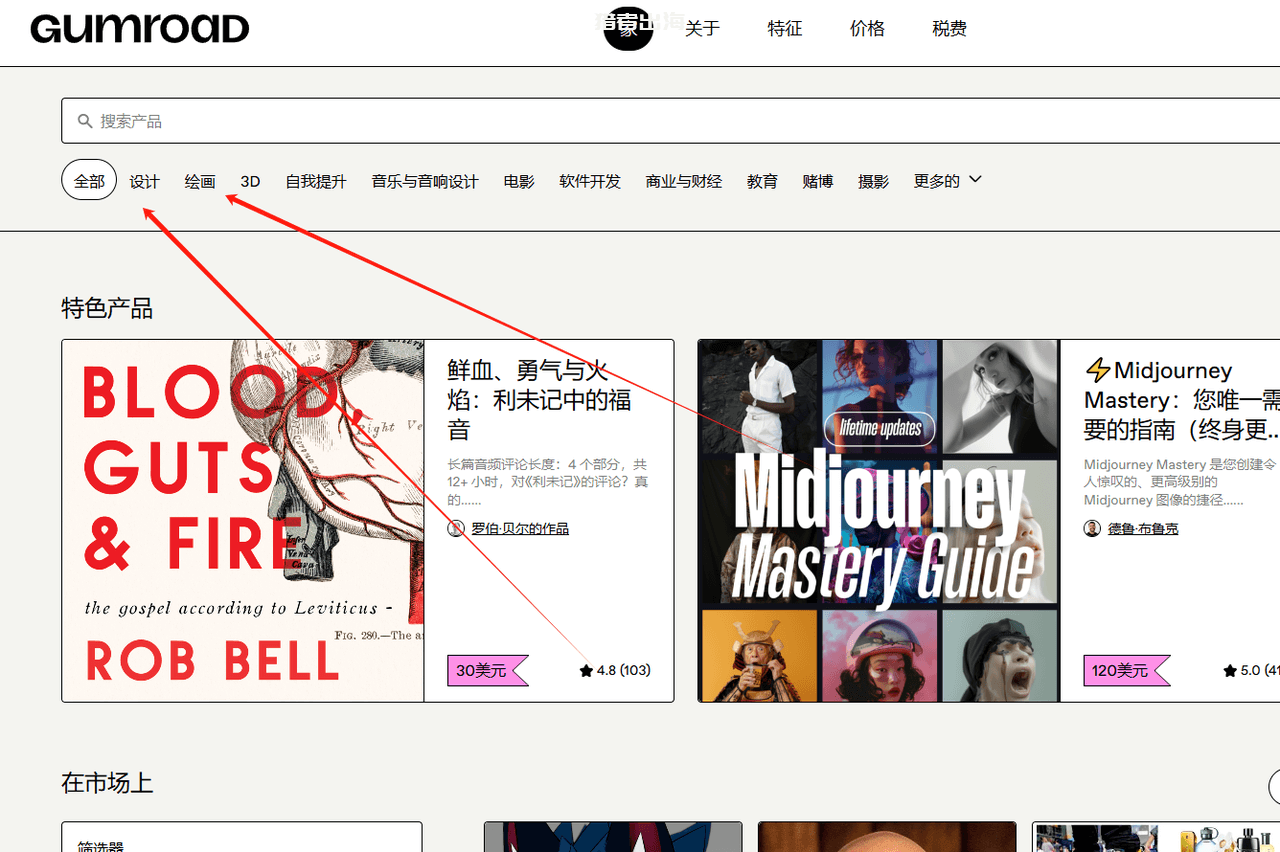The height and width of the screenshot is (852, 1280).
Task: Click the 特色产品 section heading
Action: pos(107,308)
